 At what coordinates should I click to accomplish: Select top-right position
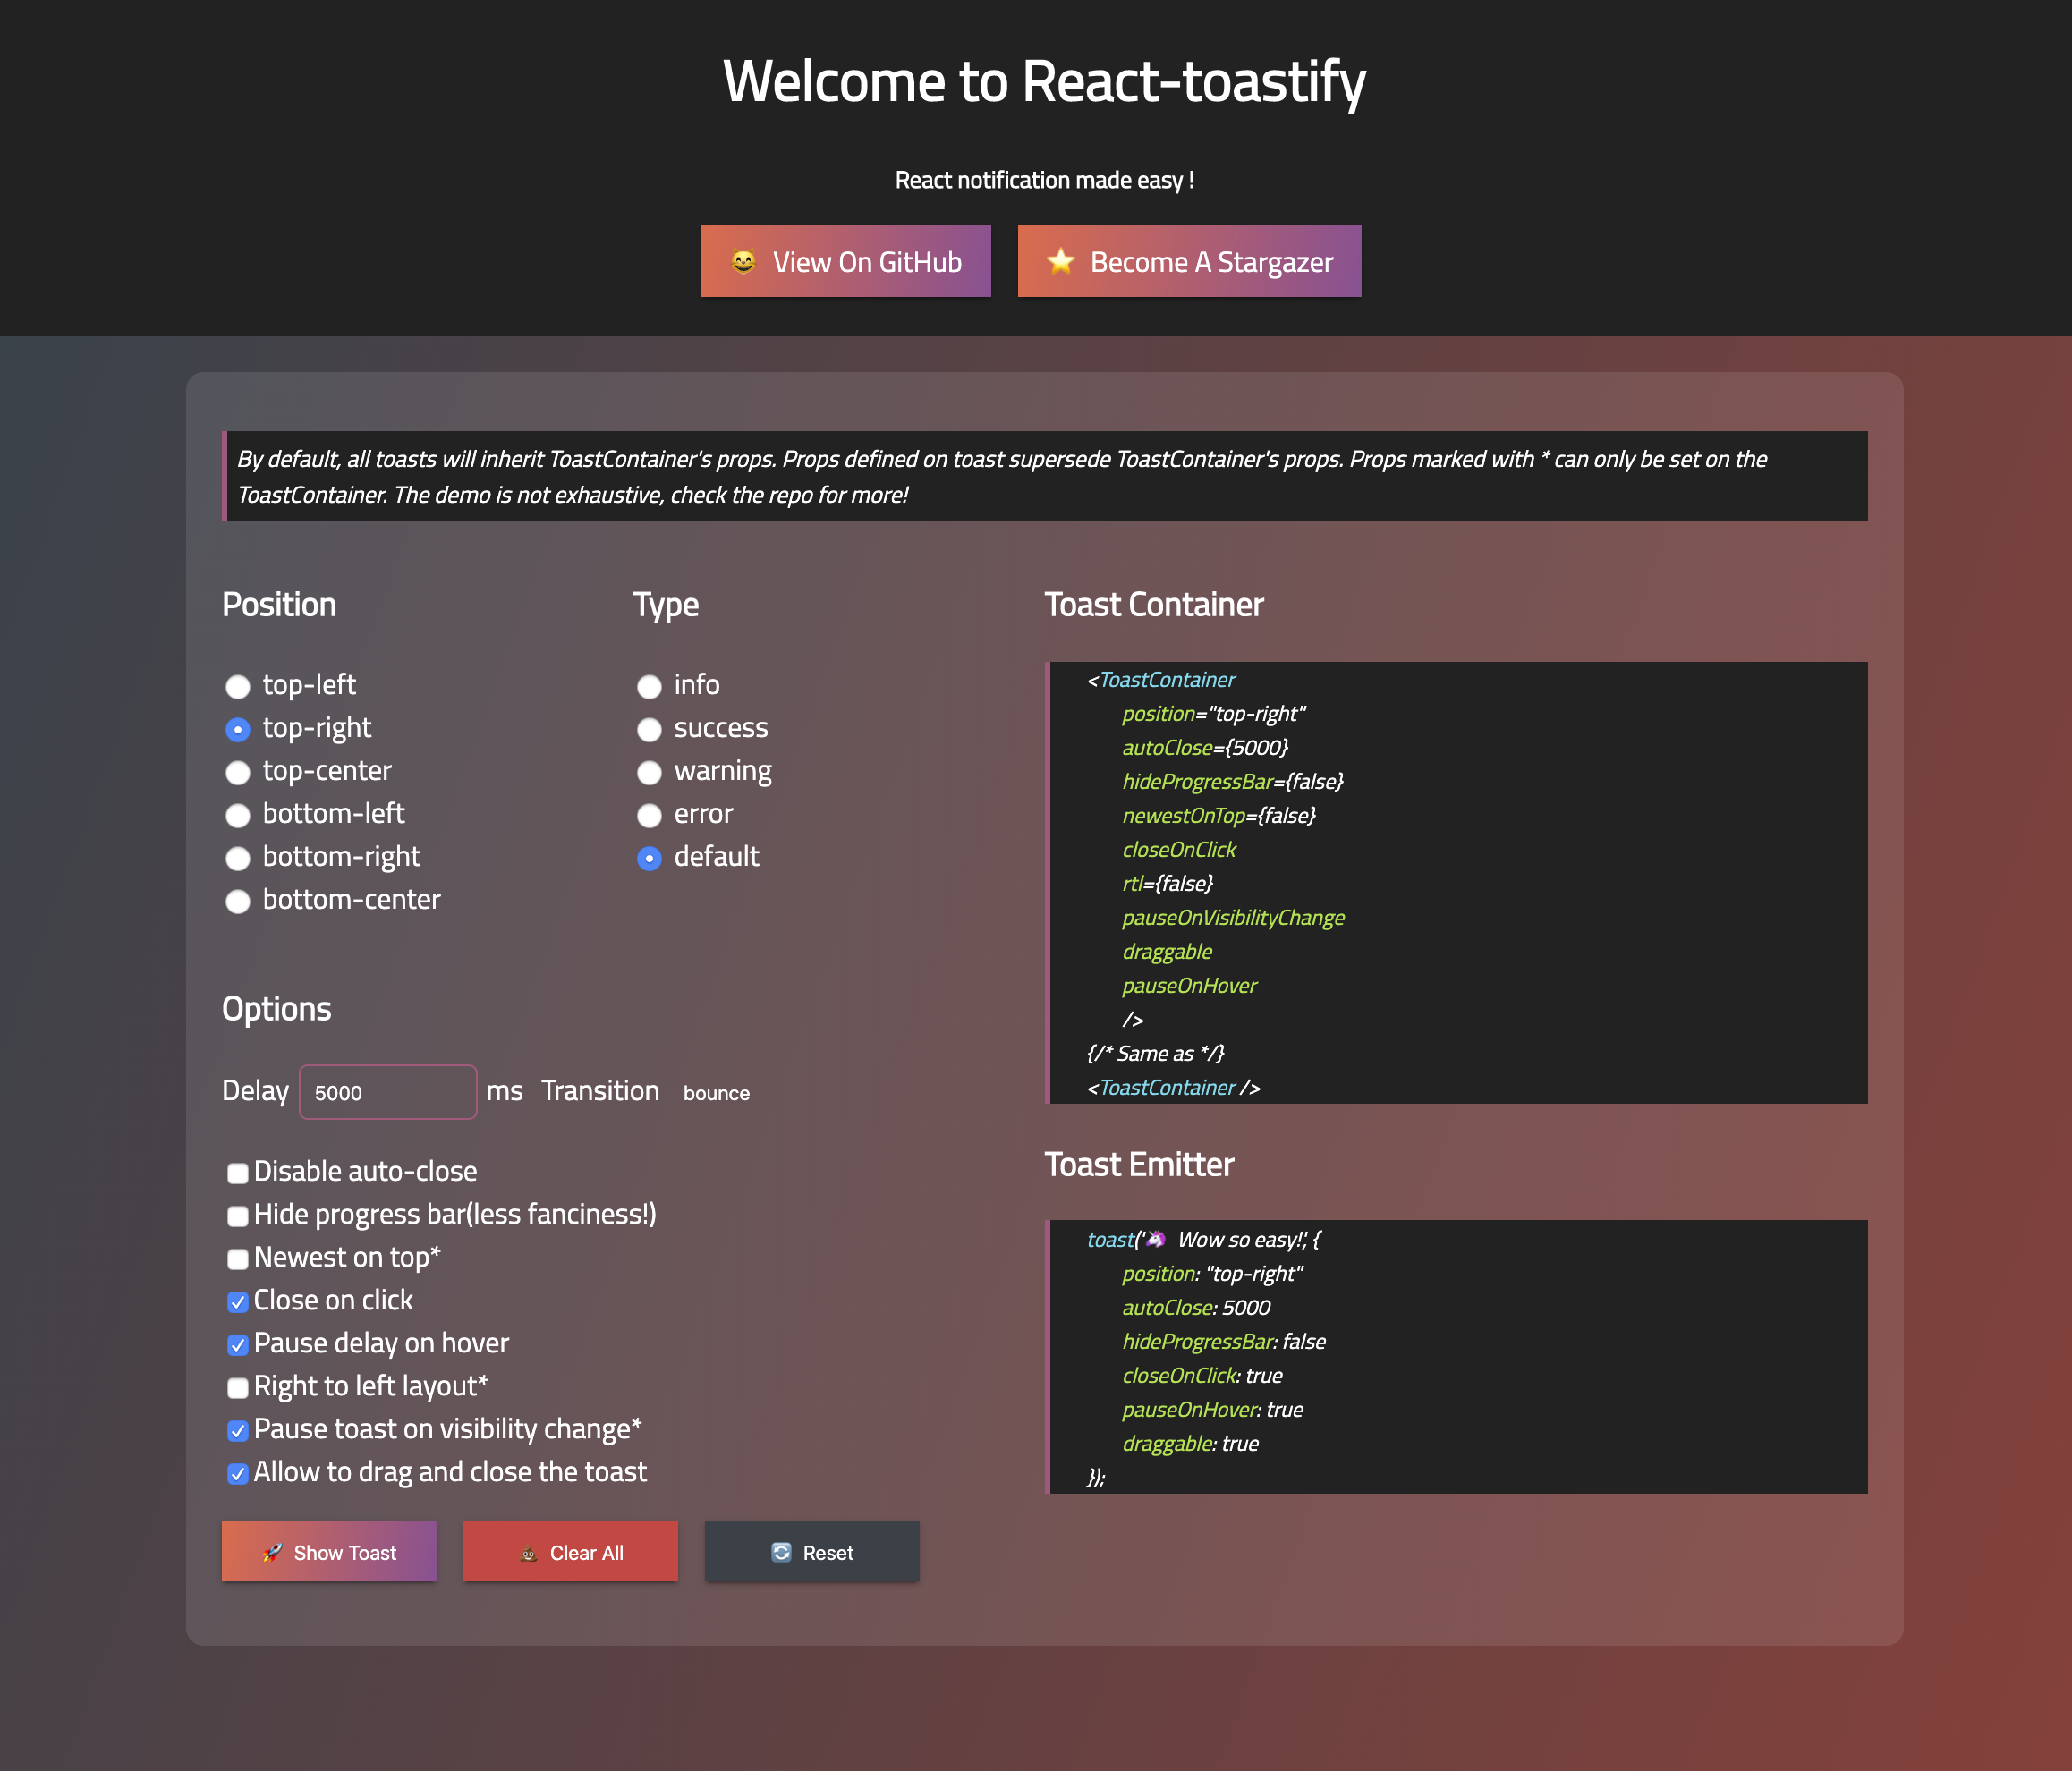point(237,729)
